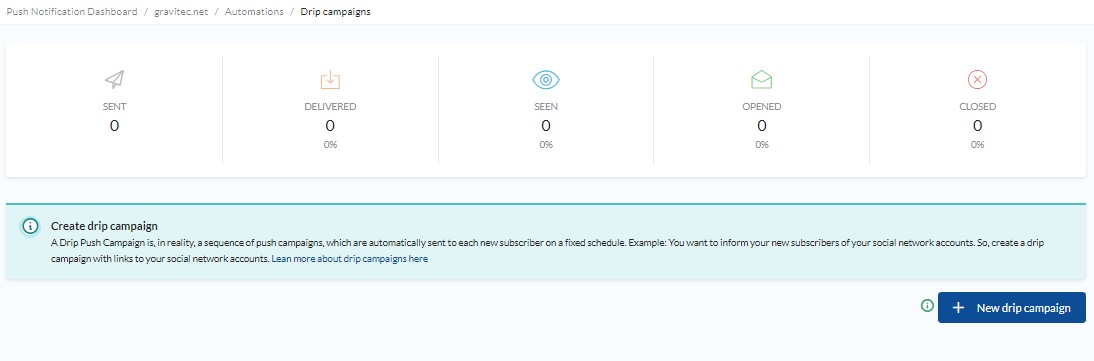
Task: Open gravitec.net breadcrumb
Action: pyautogui.click(x=181, y=12)
